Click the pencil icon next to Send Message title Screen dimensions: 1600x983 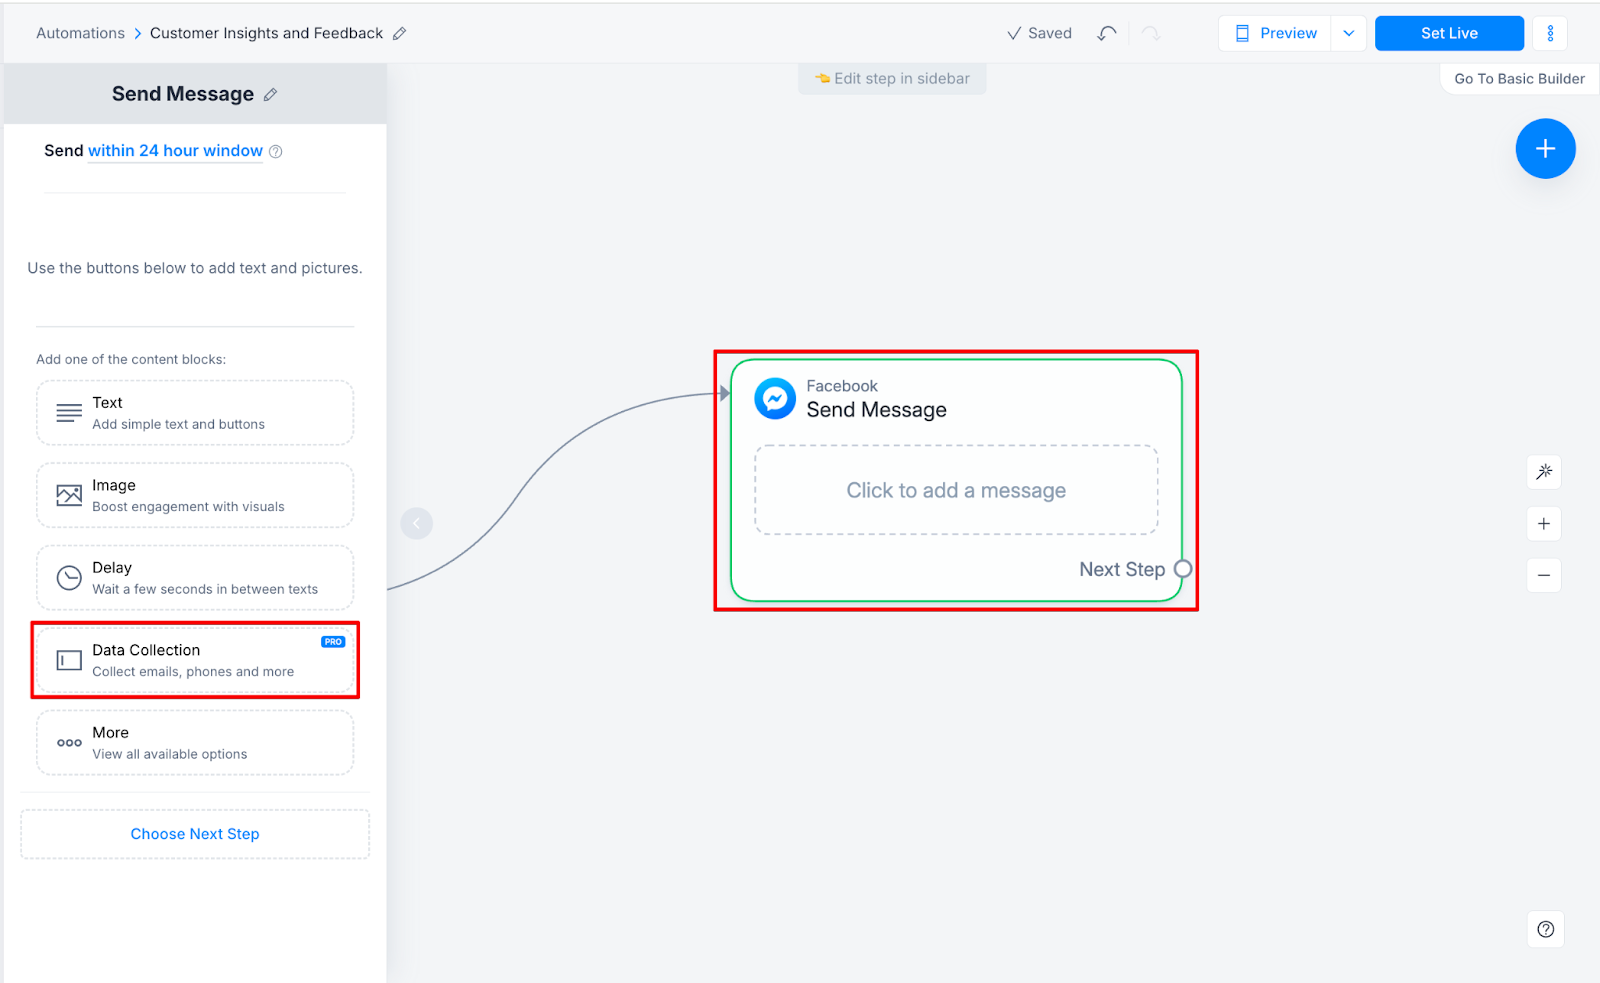pyautogui.click(x=270, y=95)
